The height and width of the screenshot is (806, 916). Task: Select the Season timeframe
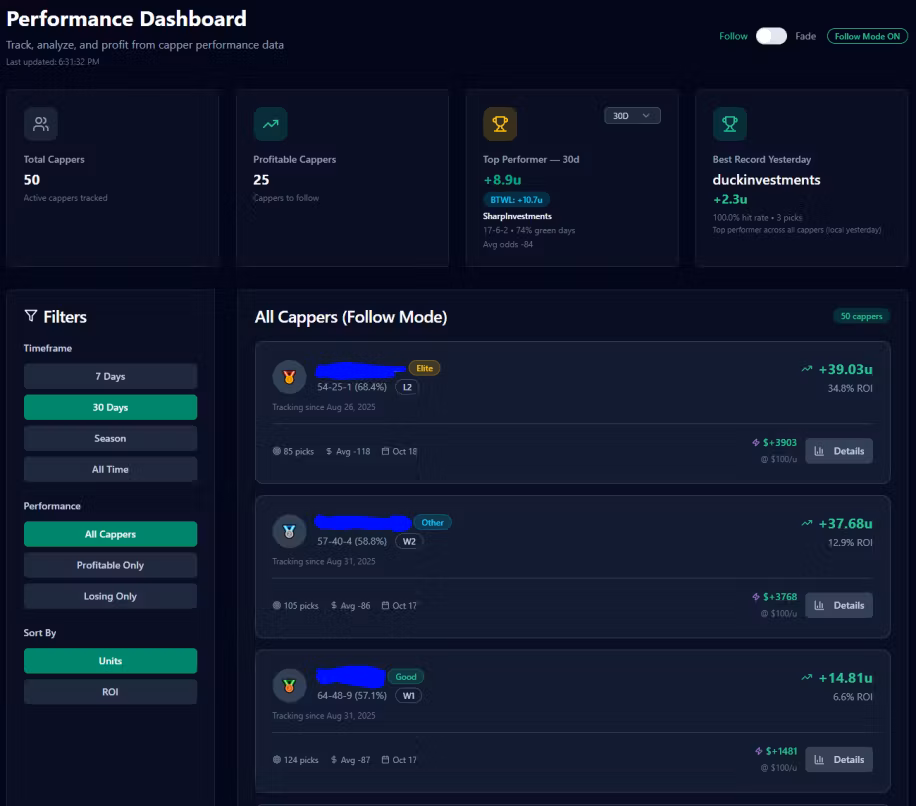tap(110, 438)
